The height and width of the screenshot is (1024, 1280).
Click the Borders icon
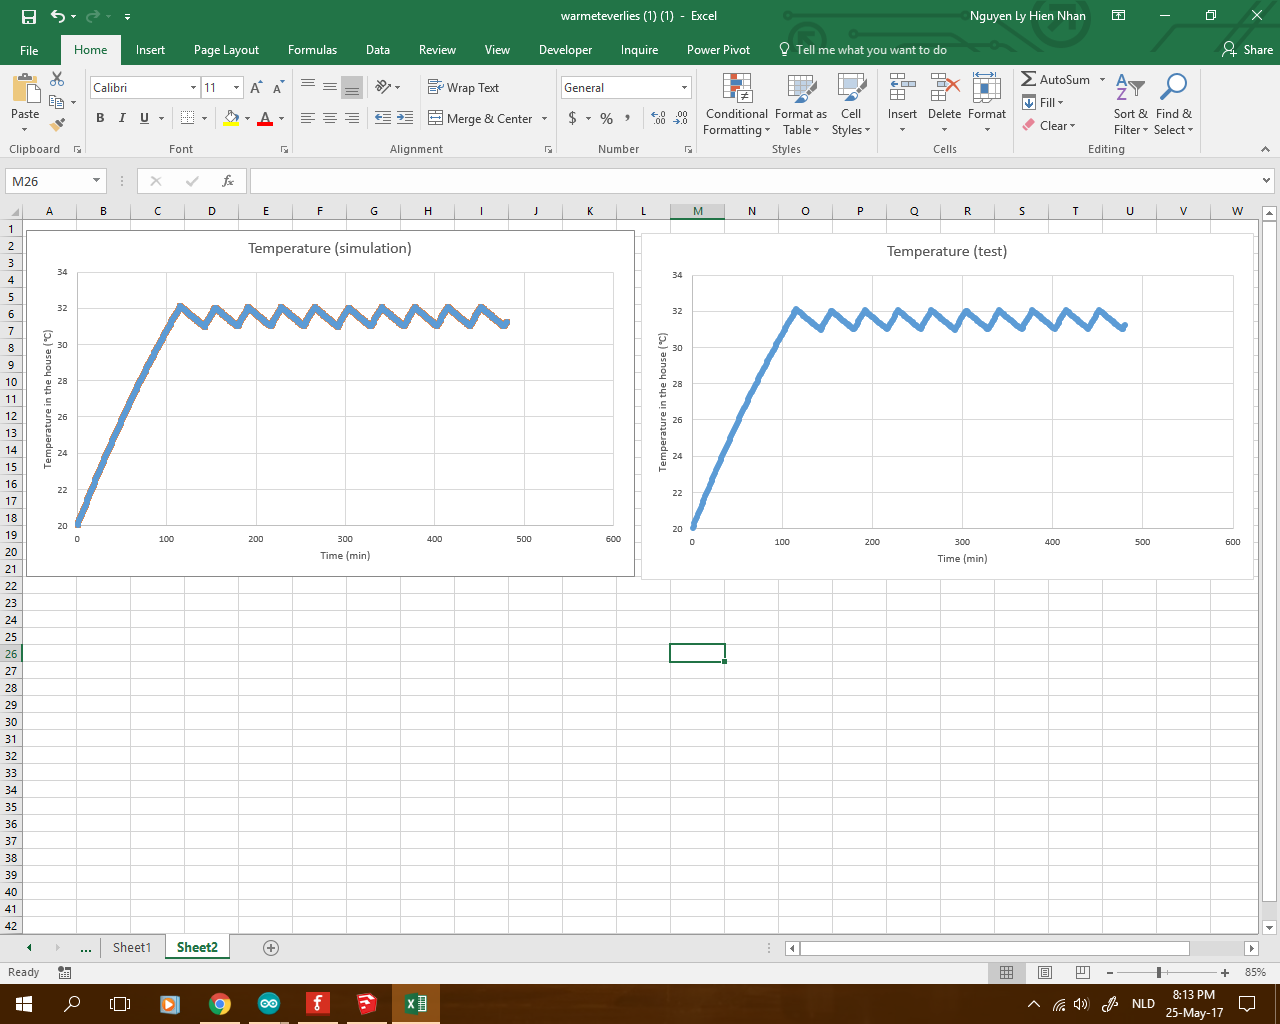click(187, 118)
